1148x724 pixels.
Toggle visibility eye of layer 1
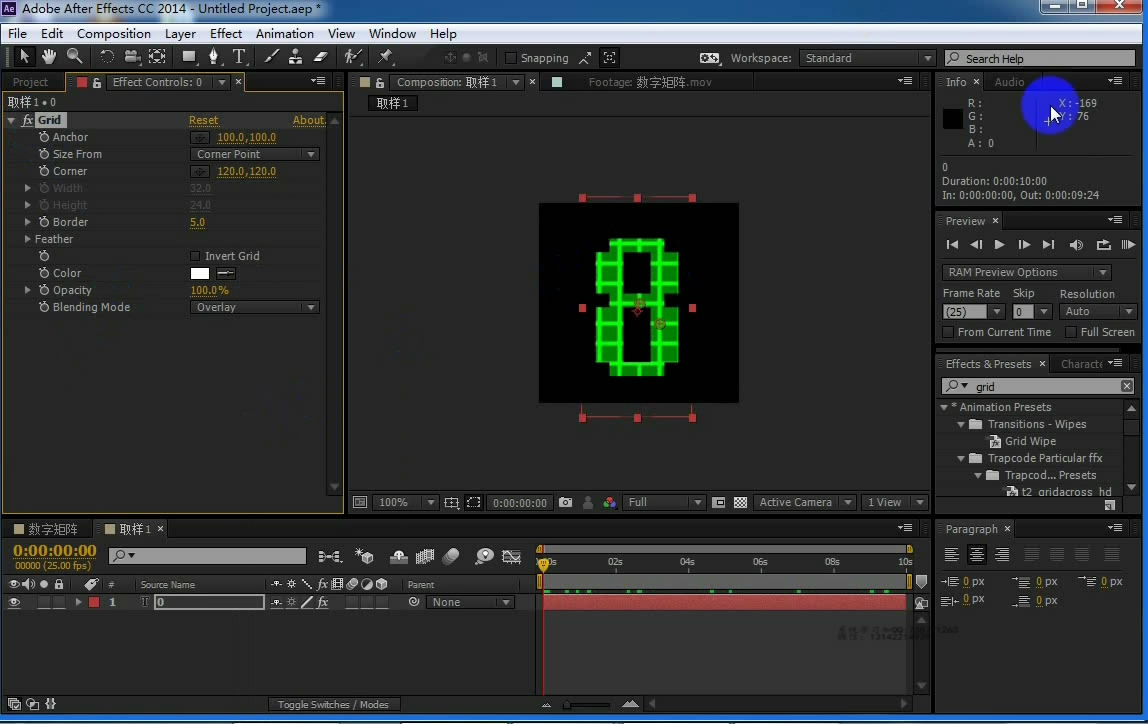(x=14, y=602)
